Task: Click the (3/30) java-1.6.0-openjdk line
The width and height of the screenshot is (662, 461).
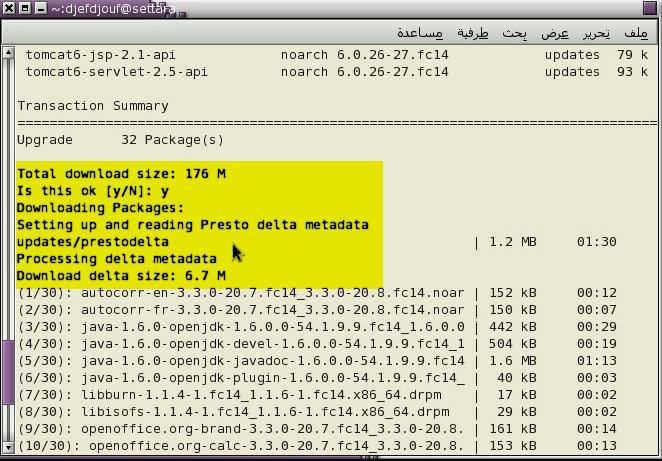Action: [317, 327]
